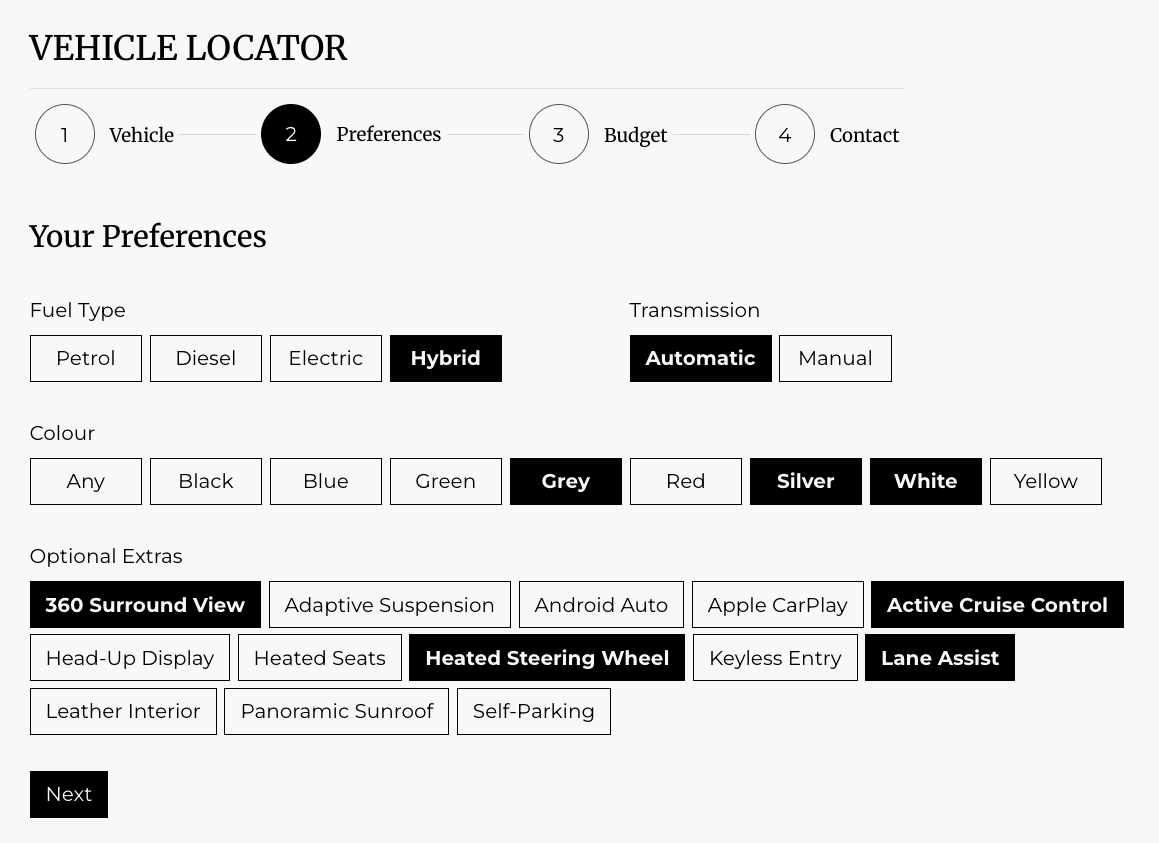Toggle the Red colour choice
1159x843 pixels.
(686, 481)
